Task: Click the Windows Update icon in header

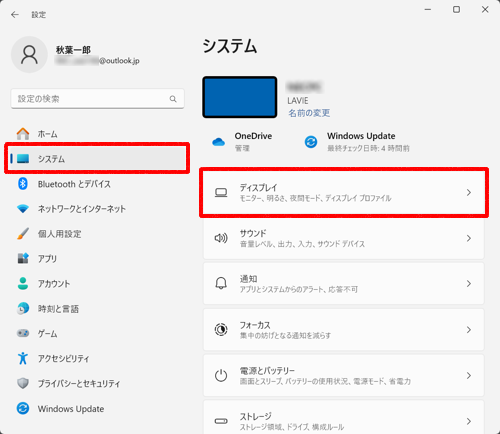Action: tap(311, 142)
